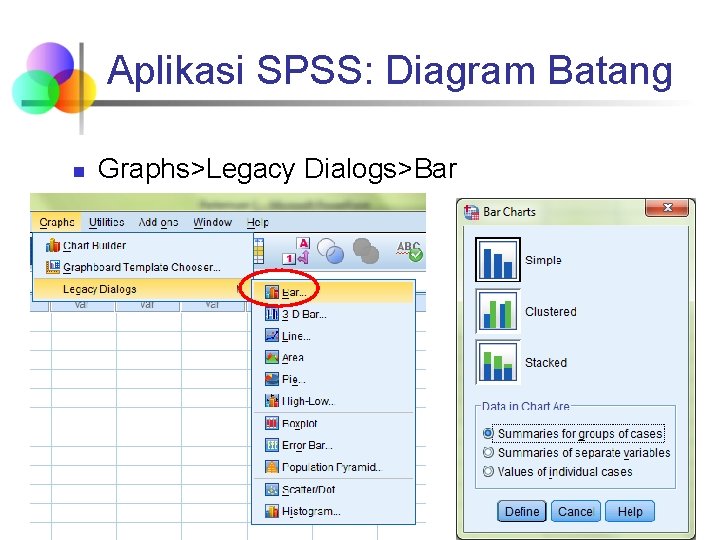The width and height of the screenshot is (720, 540).
Task: Select Line... chart entry
Action: click(x=334, y=336)
